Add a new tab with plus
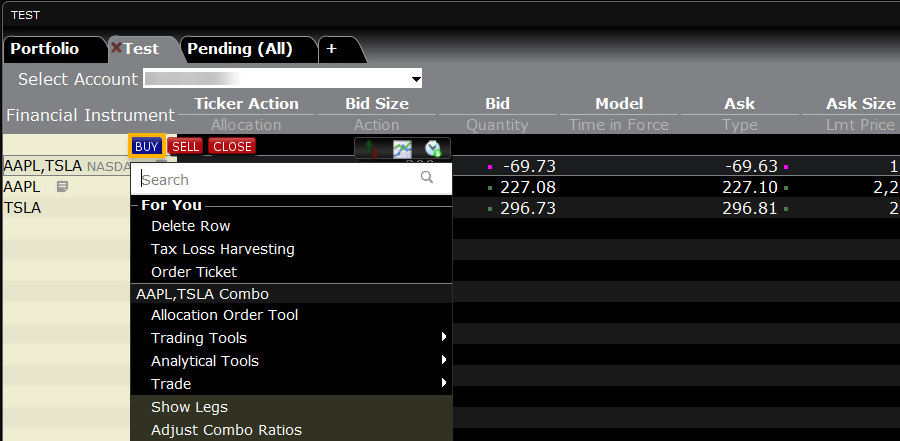This screenshot has width=900, height=441. pyautogui.click(x=331, y=48)
